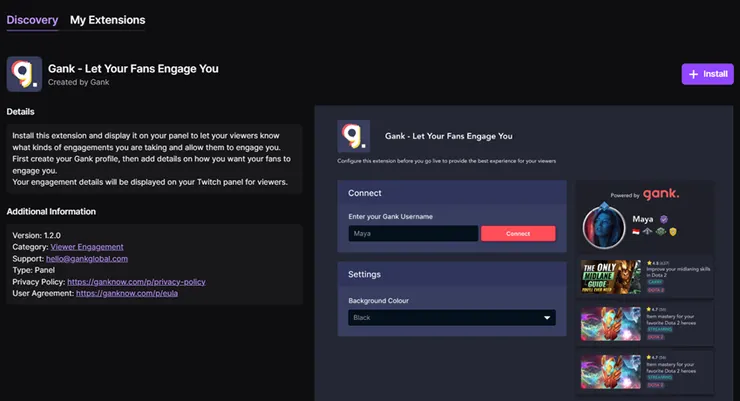Screen dimensions: 740x401
Task: Open 'The Only Midlane Guide' thumbnail
Action: point(611,277)
